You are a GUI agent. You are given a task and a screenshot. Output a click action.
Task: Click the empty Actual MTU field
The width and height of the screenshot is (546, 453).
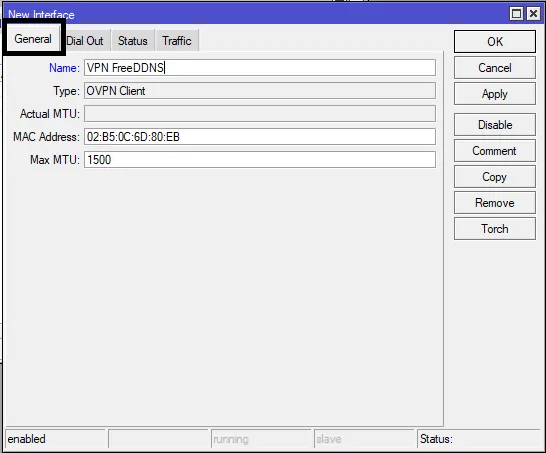260,114
